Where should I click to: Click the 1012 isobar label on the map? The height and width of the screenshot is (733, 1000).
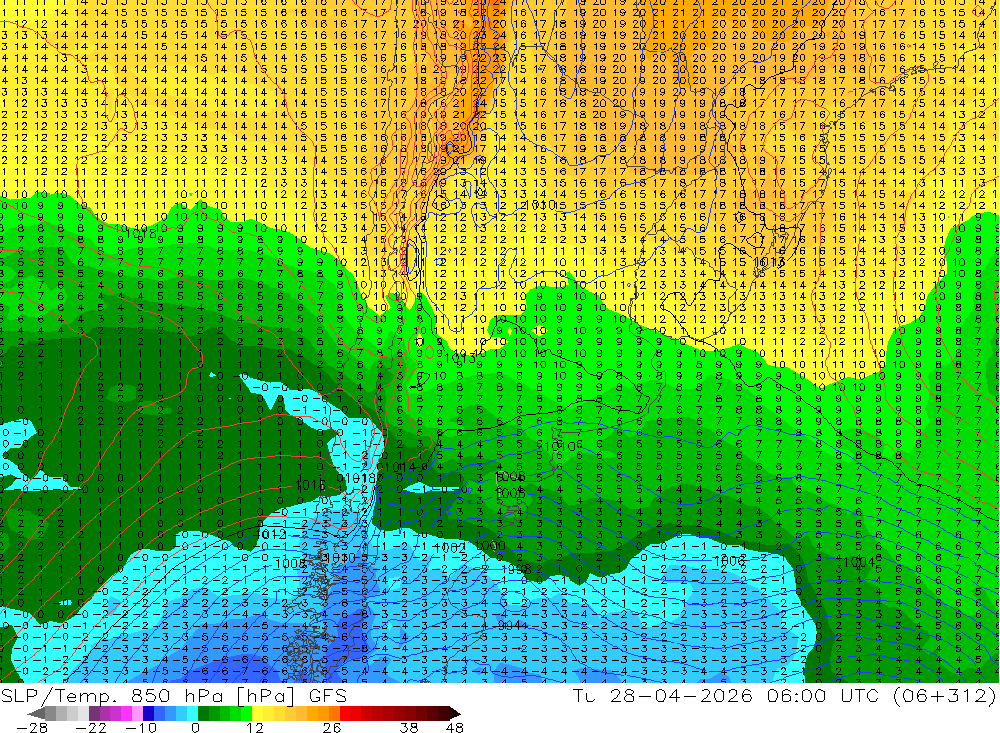point(270,534)
